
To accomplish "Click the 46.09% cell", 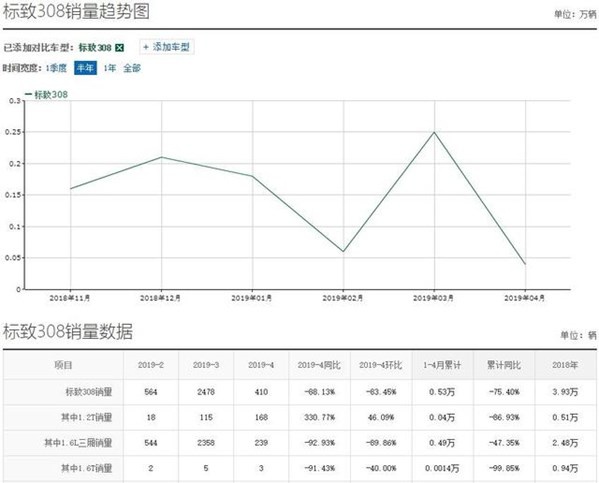I will [x=381, y=417].
